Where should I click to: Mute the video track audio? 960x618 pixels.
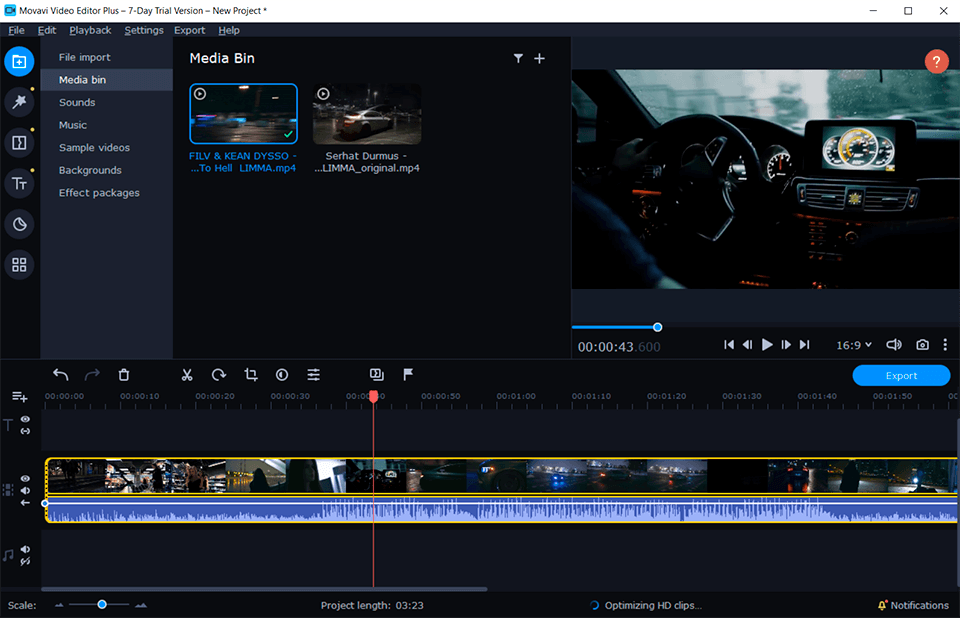23,490
